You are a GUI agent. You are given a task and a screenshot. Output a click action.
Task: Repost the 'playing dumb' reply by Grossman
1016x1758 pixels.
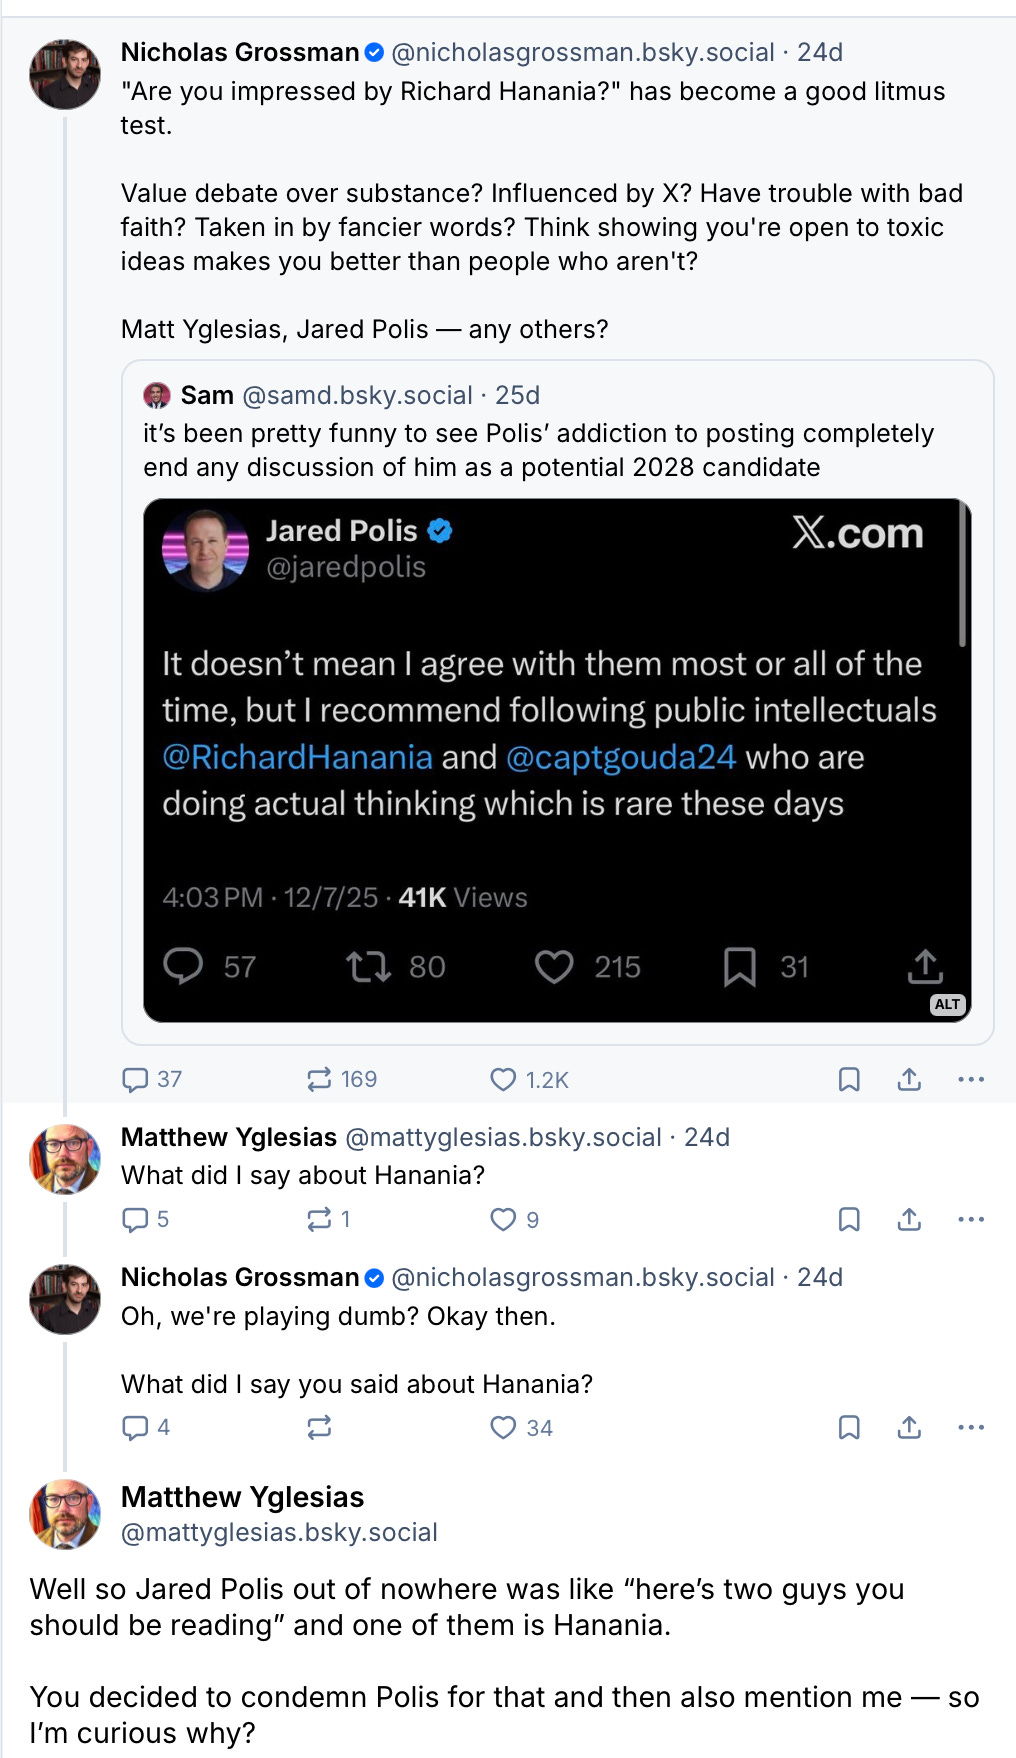tap(319, 1427)
